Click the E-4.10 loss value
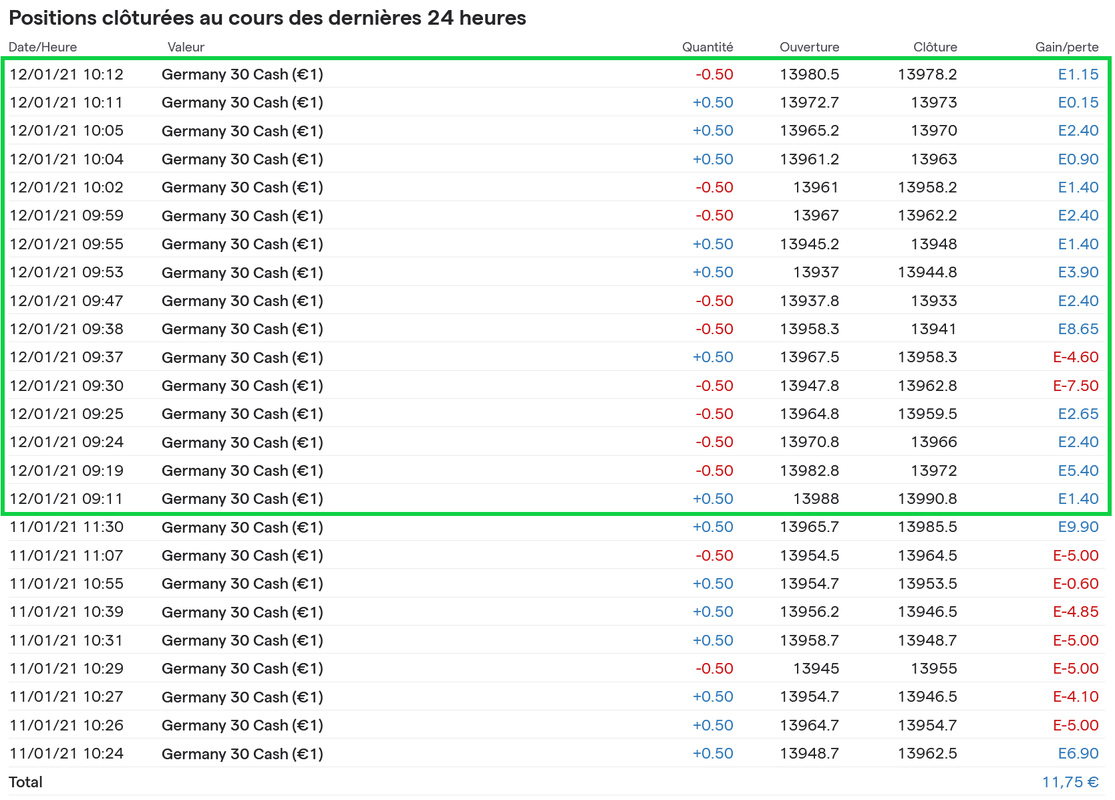1115x800 pixels. click(1076, 697)
